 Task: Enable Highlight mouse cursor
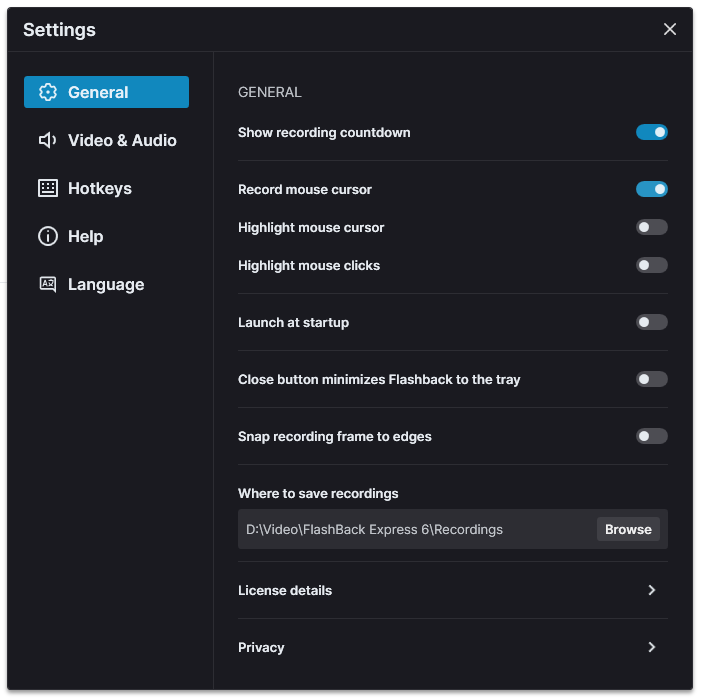652,227
